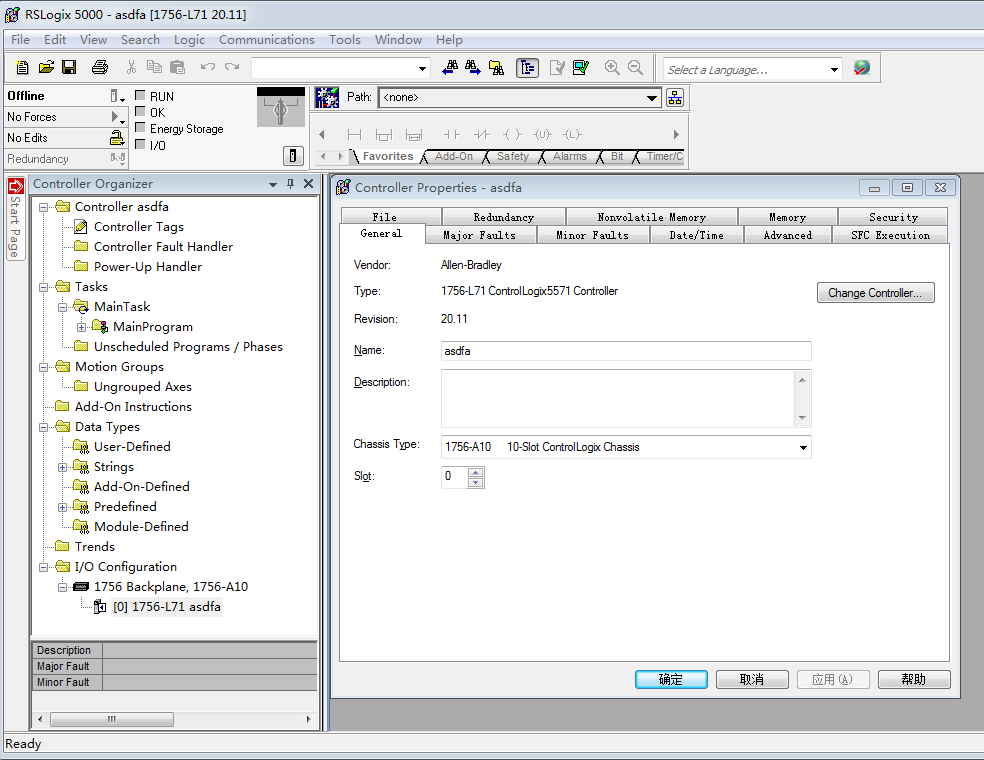Switch to the Nonvolatile Memory tab

651,217
